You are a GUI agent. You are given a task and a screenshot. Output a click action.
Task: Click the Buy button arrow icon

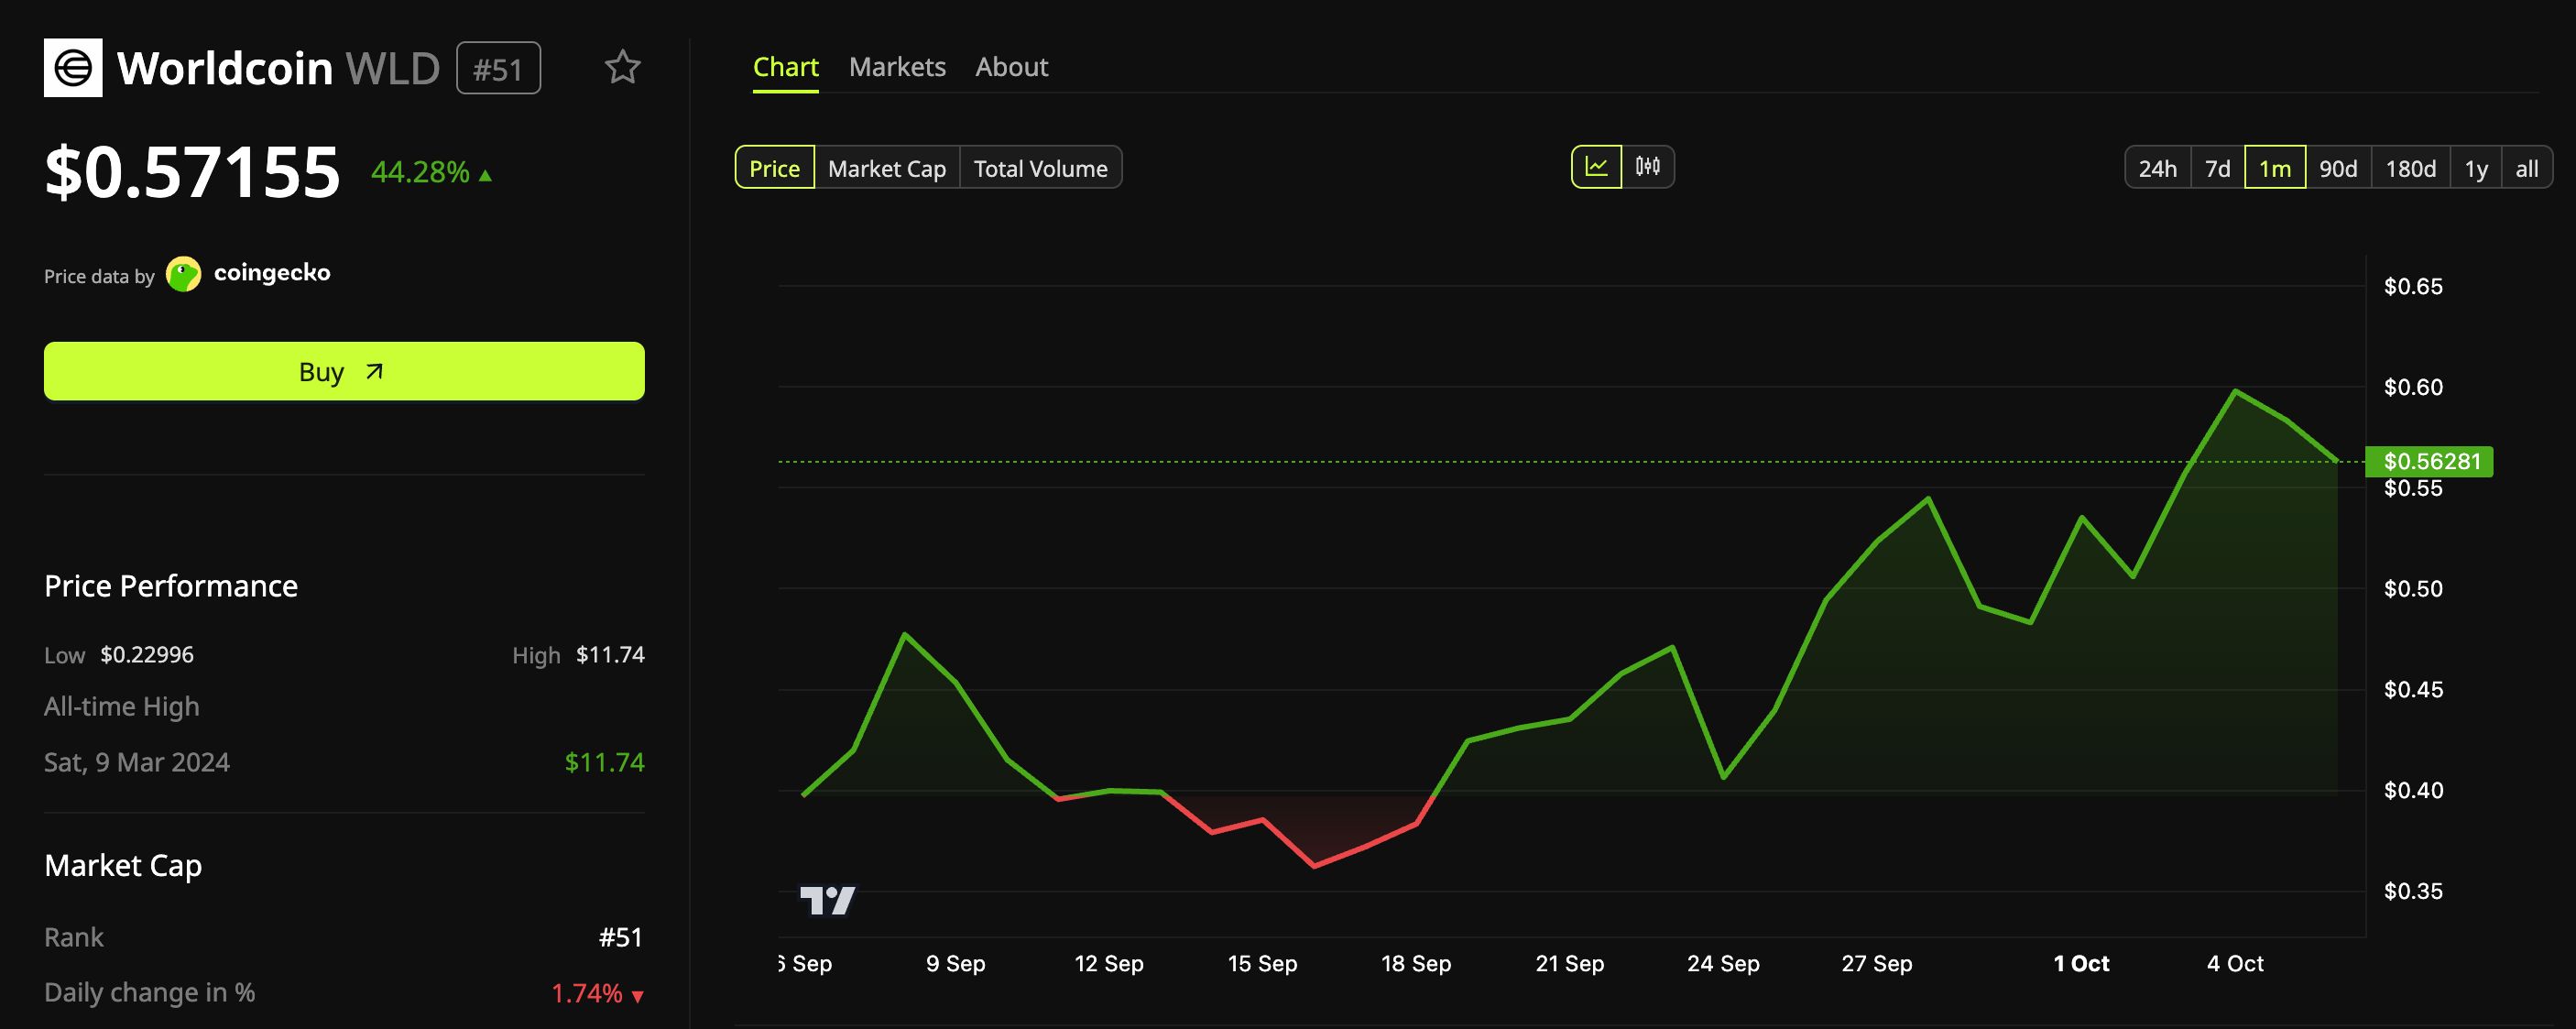(374, 372)
